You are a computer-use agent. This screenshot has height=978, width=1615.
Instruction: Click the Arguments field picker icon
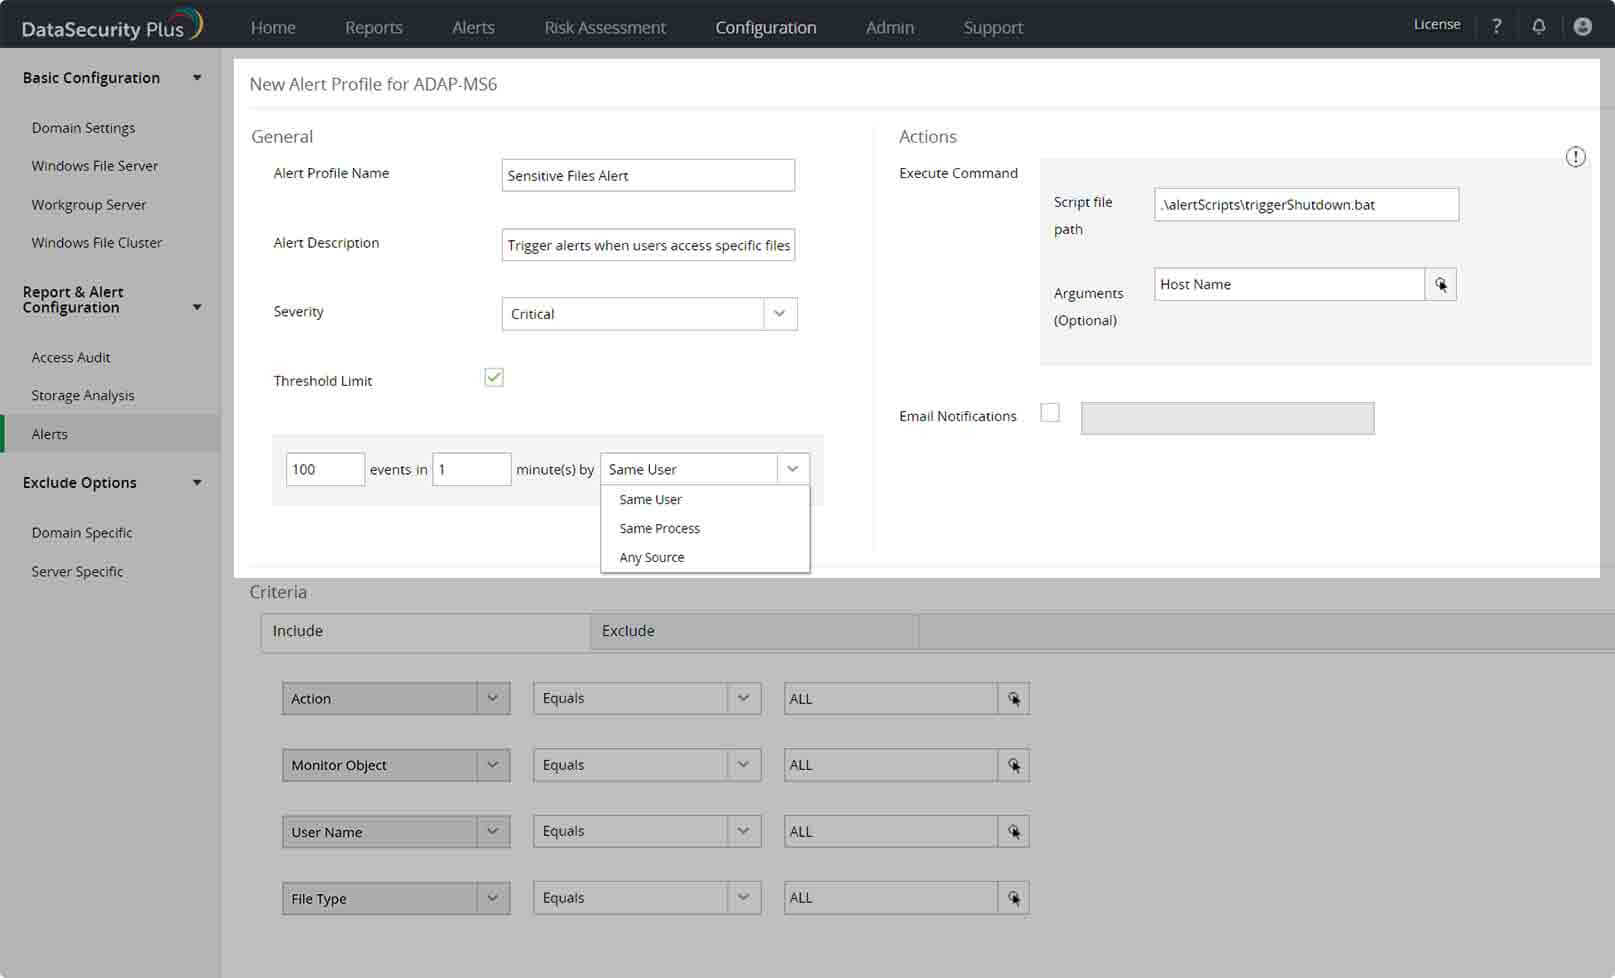pos(1440,285)
